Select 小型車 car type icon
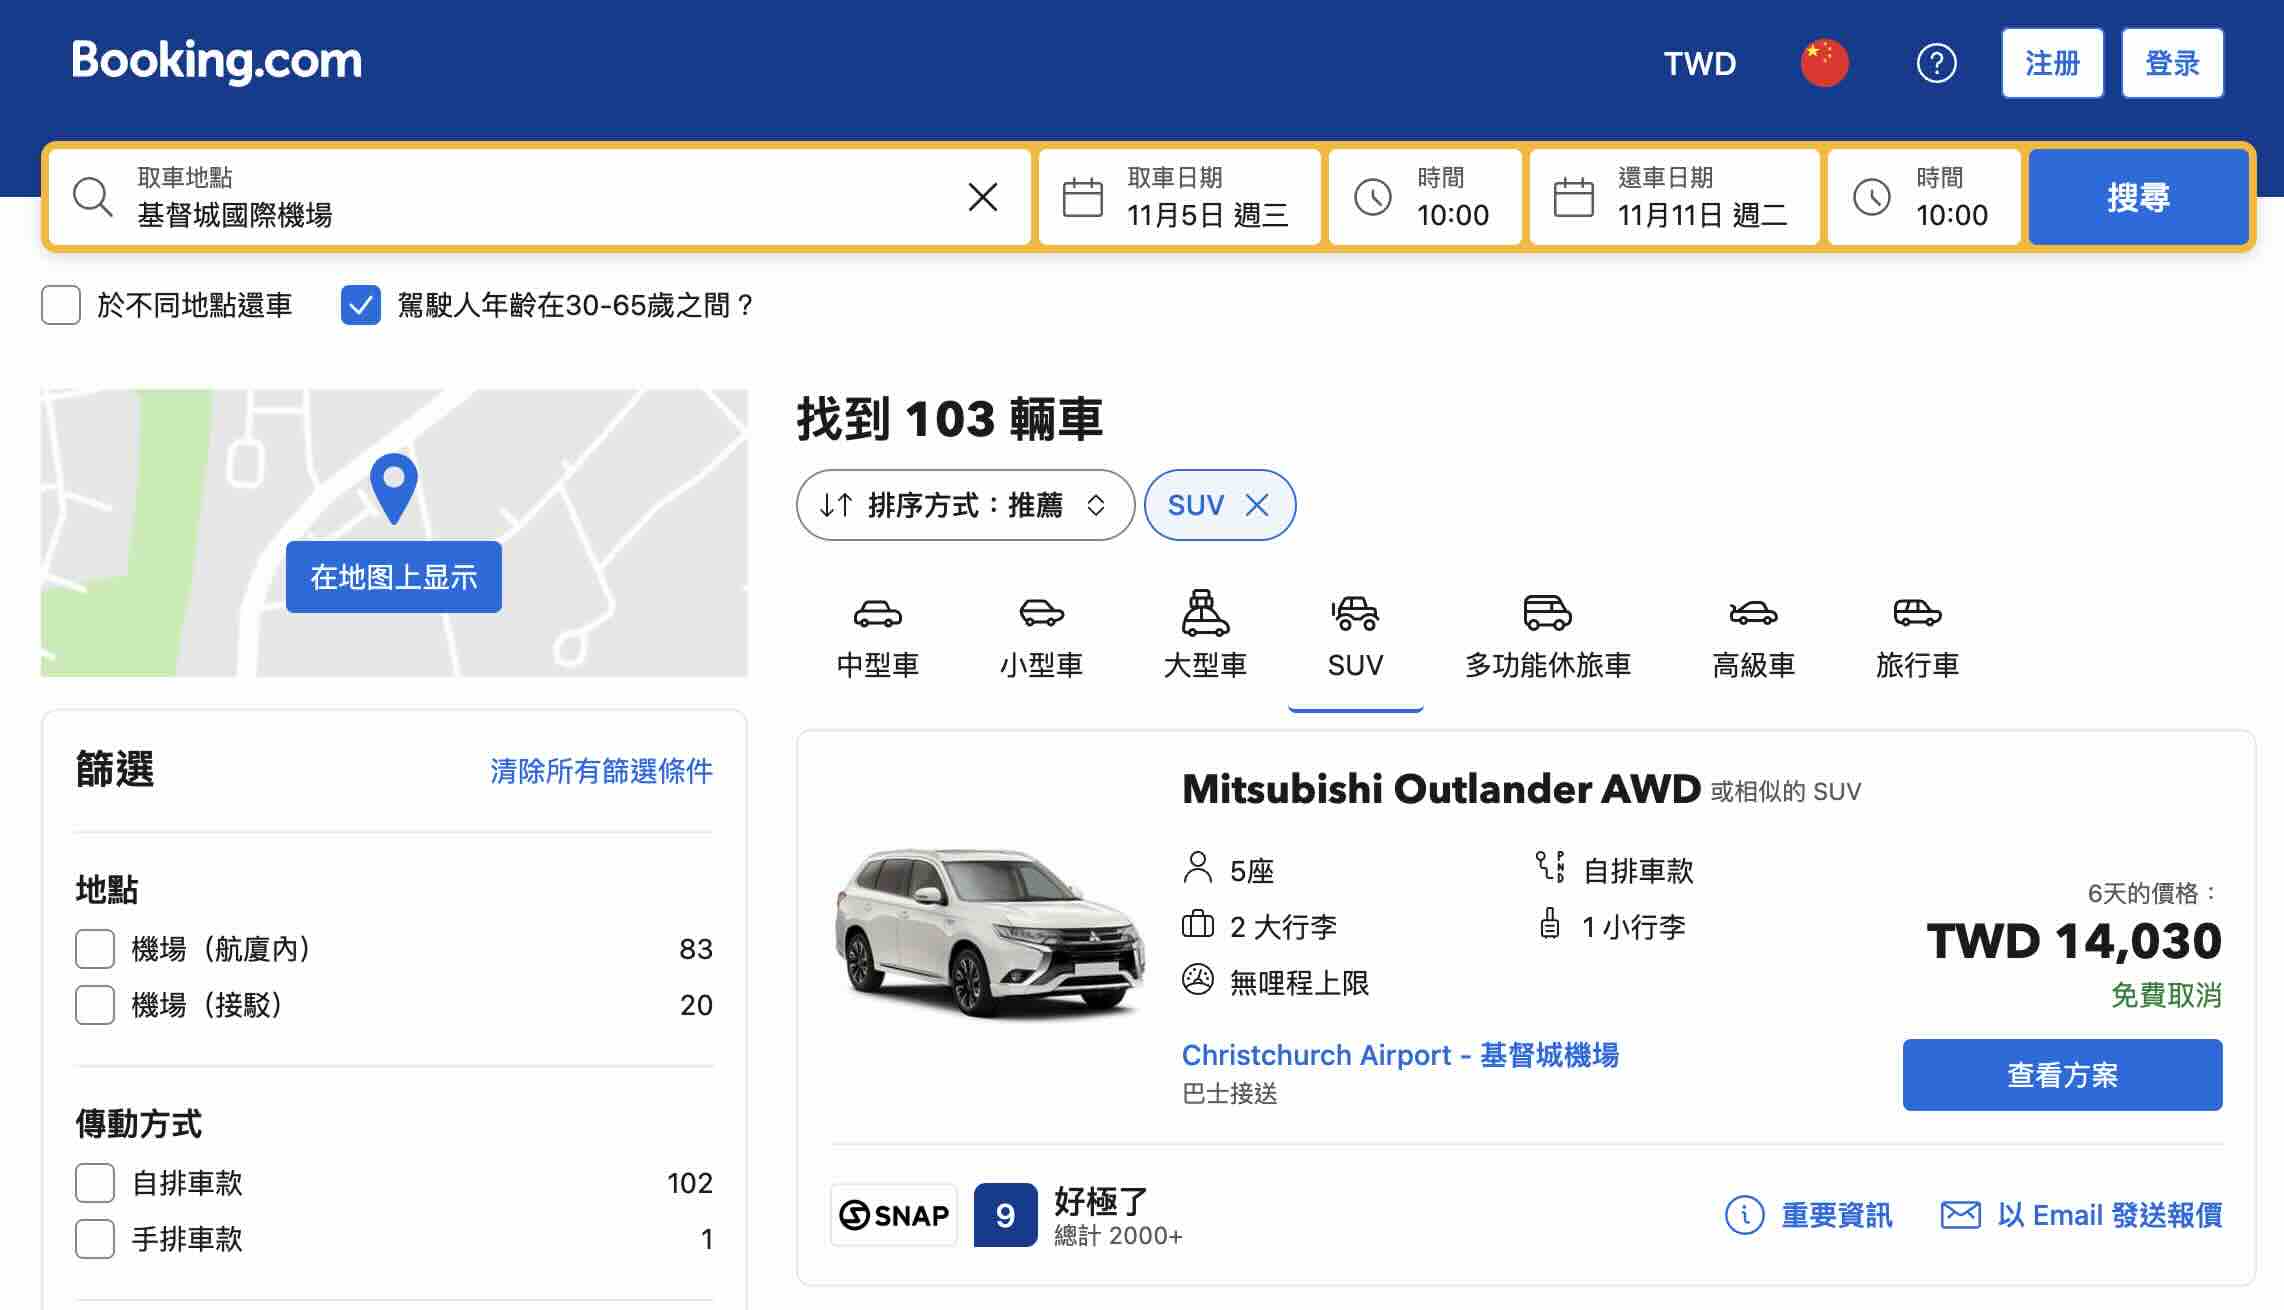The height and width of the screenshot is (1310, 2284). pos(1041,613)
